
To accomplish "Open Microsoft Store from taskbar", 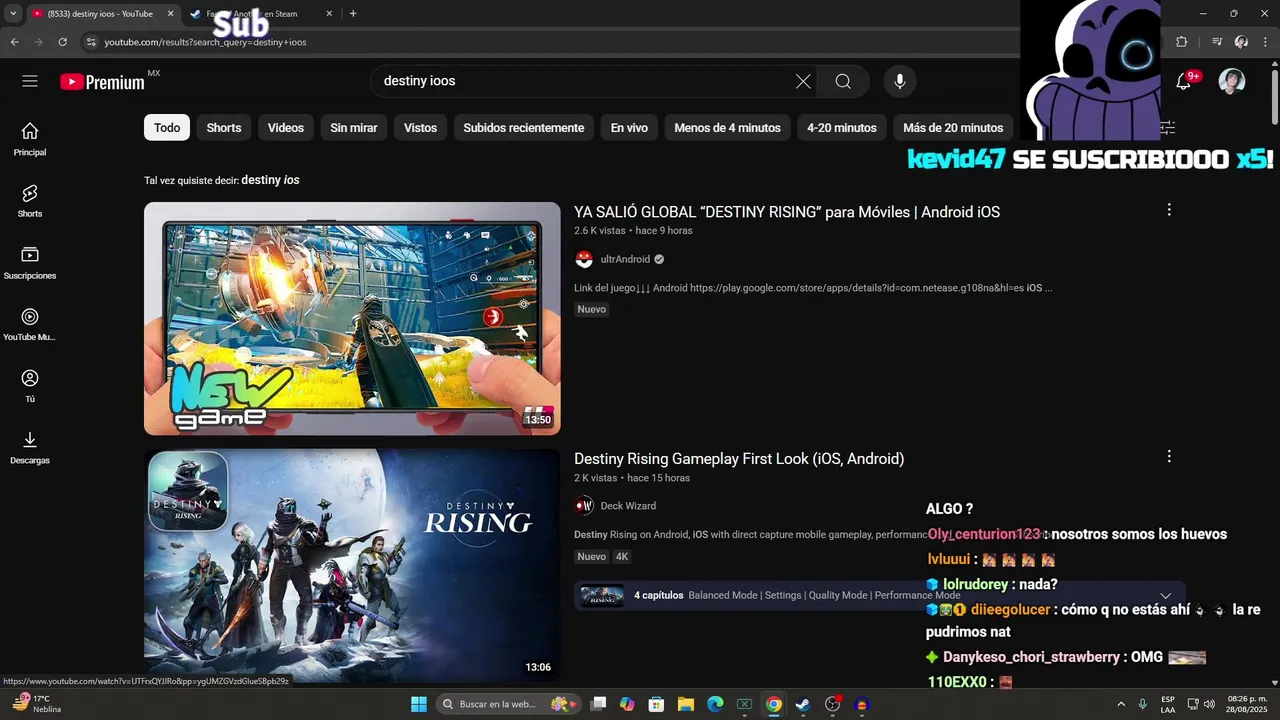I will pos(656,704).
